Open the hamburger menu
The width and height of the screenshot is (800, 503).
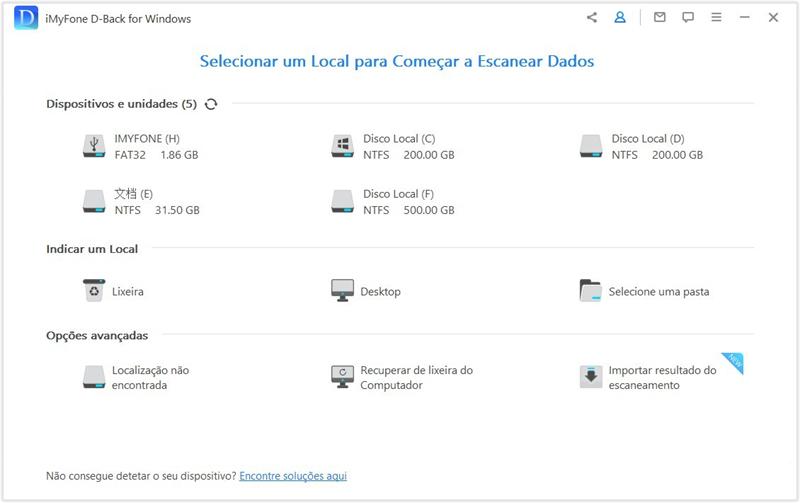click(716, 18)
